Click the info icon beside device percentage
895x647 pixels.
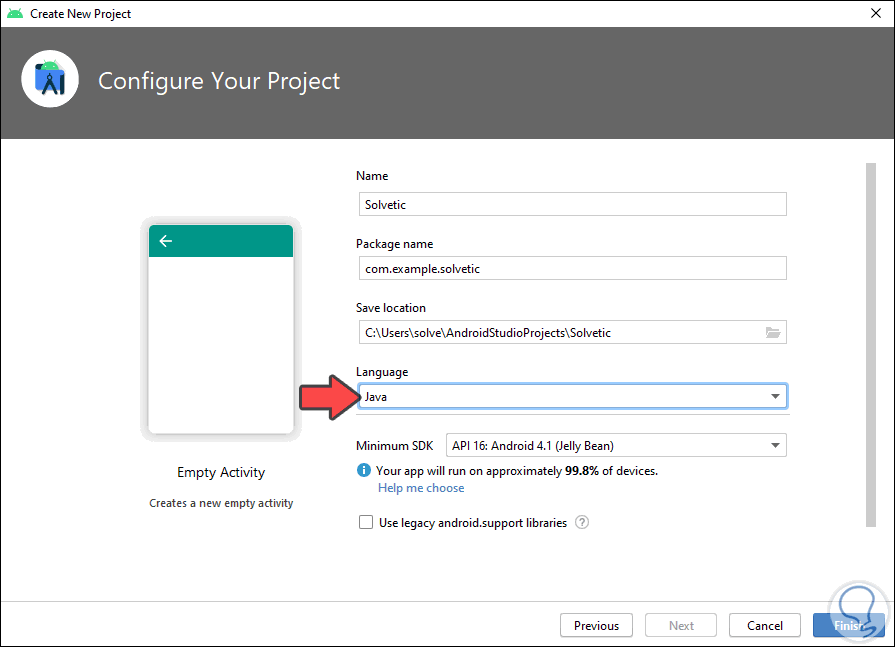pyautogui.click(x=363, y=470)
